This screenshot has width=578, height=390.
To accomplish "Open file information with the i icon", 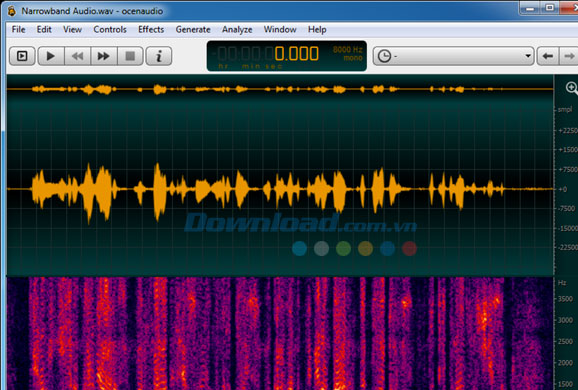I will click(x=159, y=56).
